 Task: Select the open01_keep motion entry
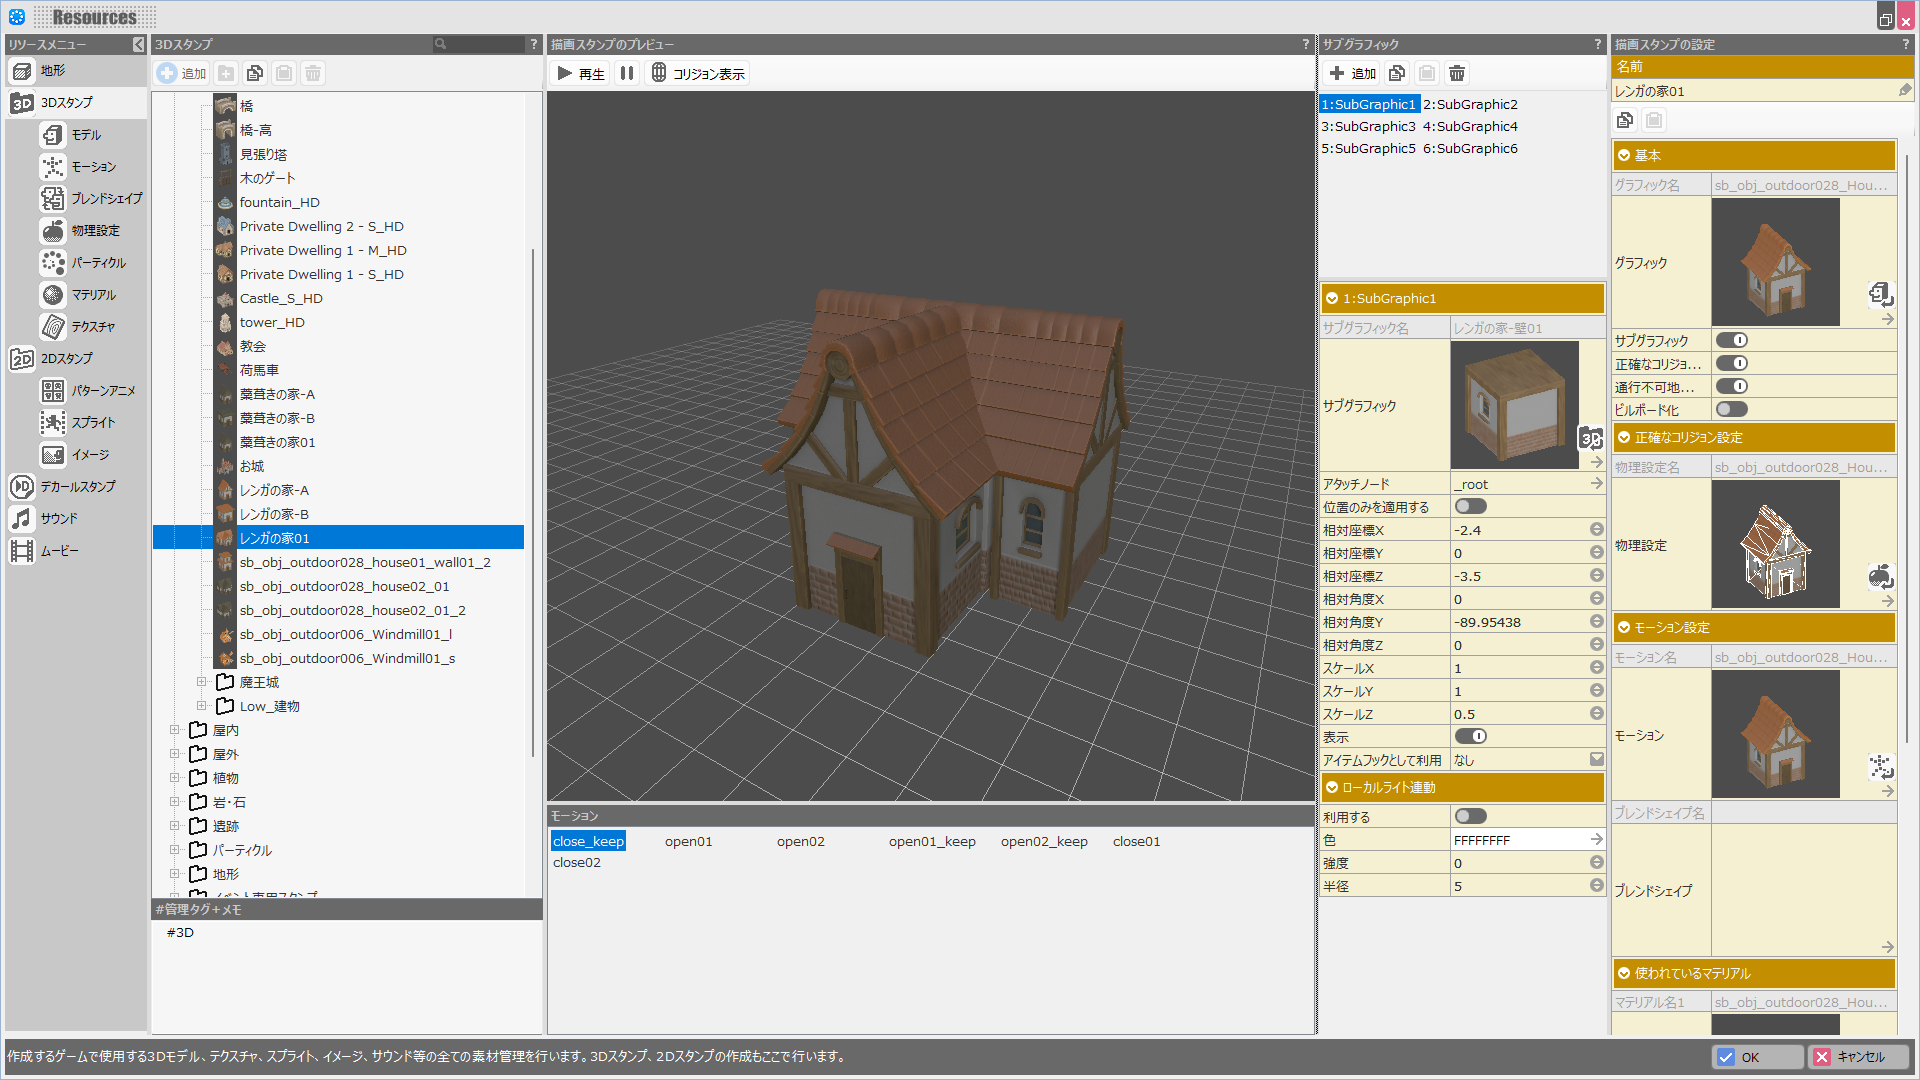932,841
